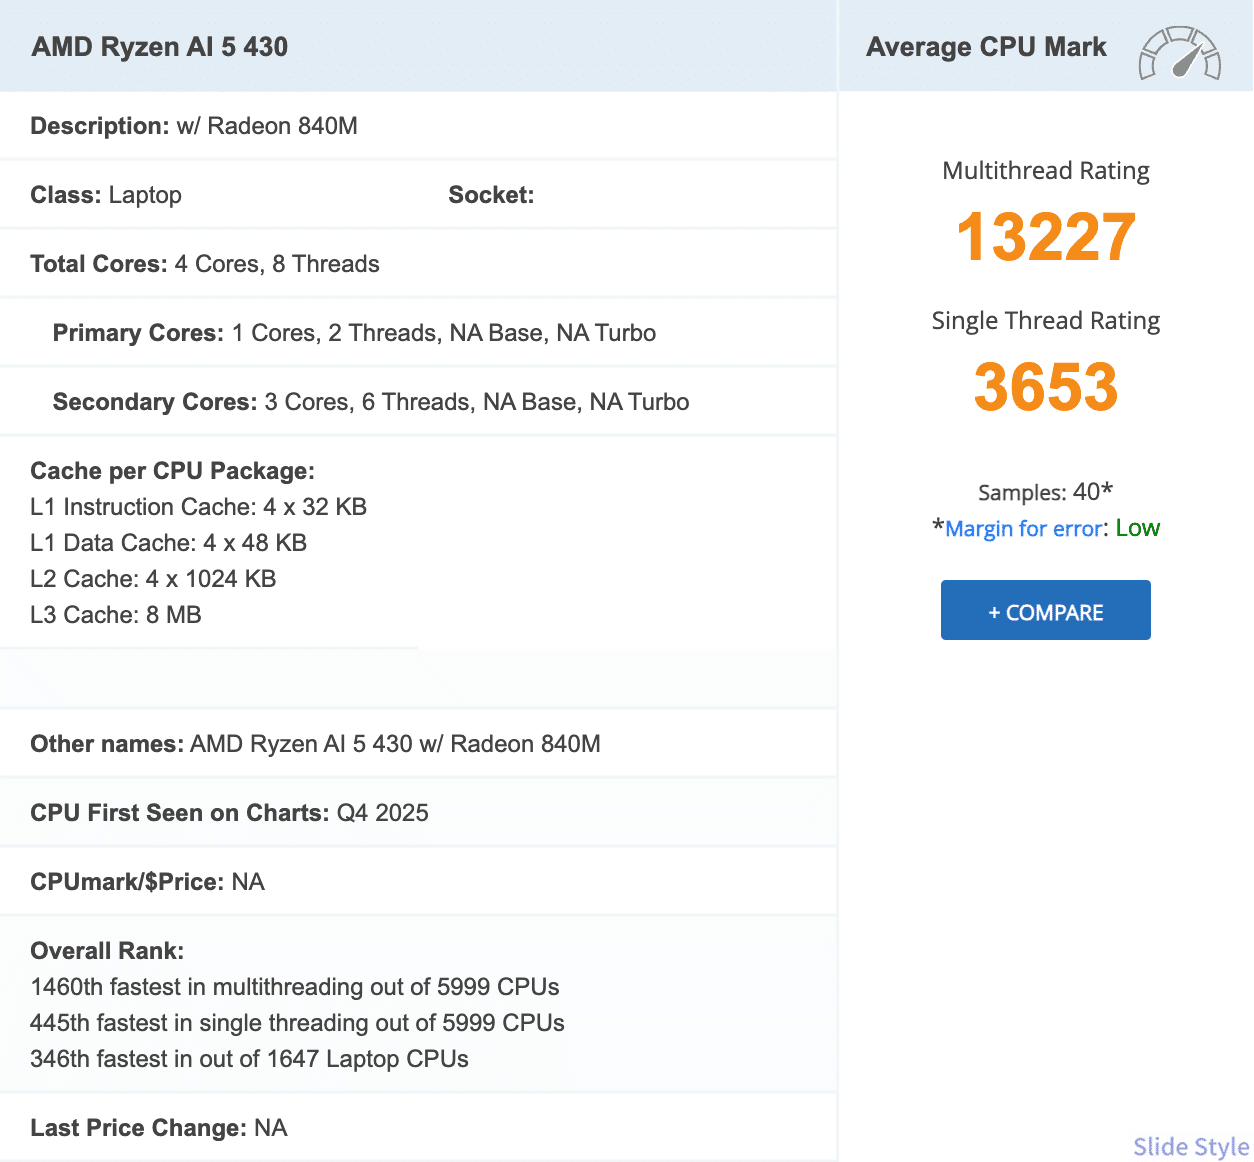This screenshot has width=1254, height=1162.
Task: Click the Cache per CPU Package label
Action: [173, 471]
